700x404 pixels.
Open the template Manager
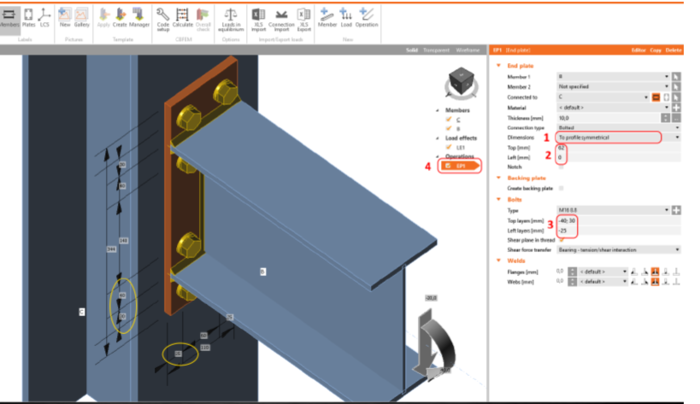[139, 18]
